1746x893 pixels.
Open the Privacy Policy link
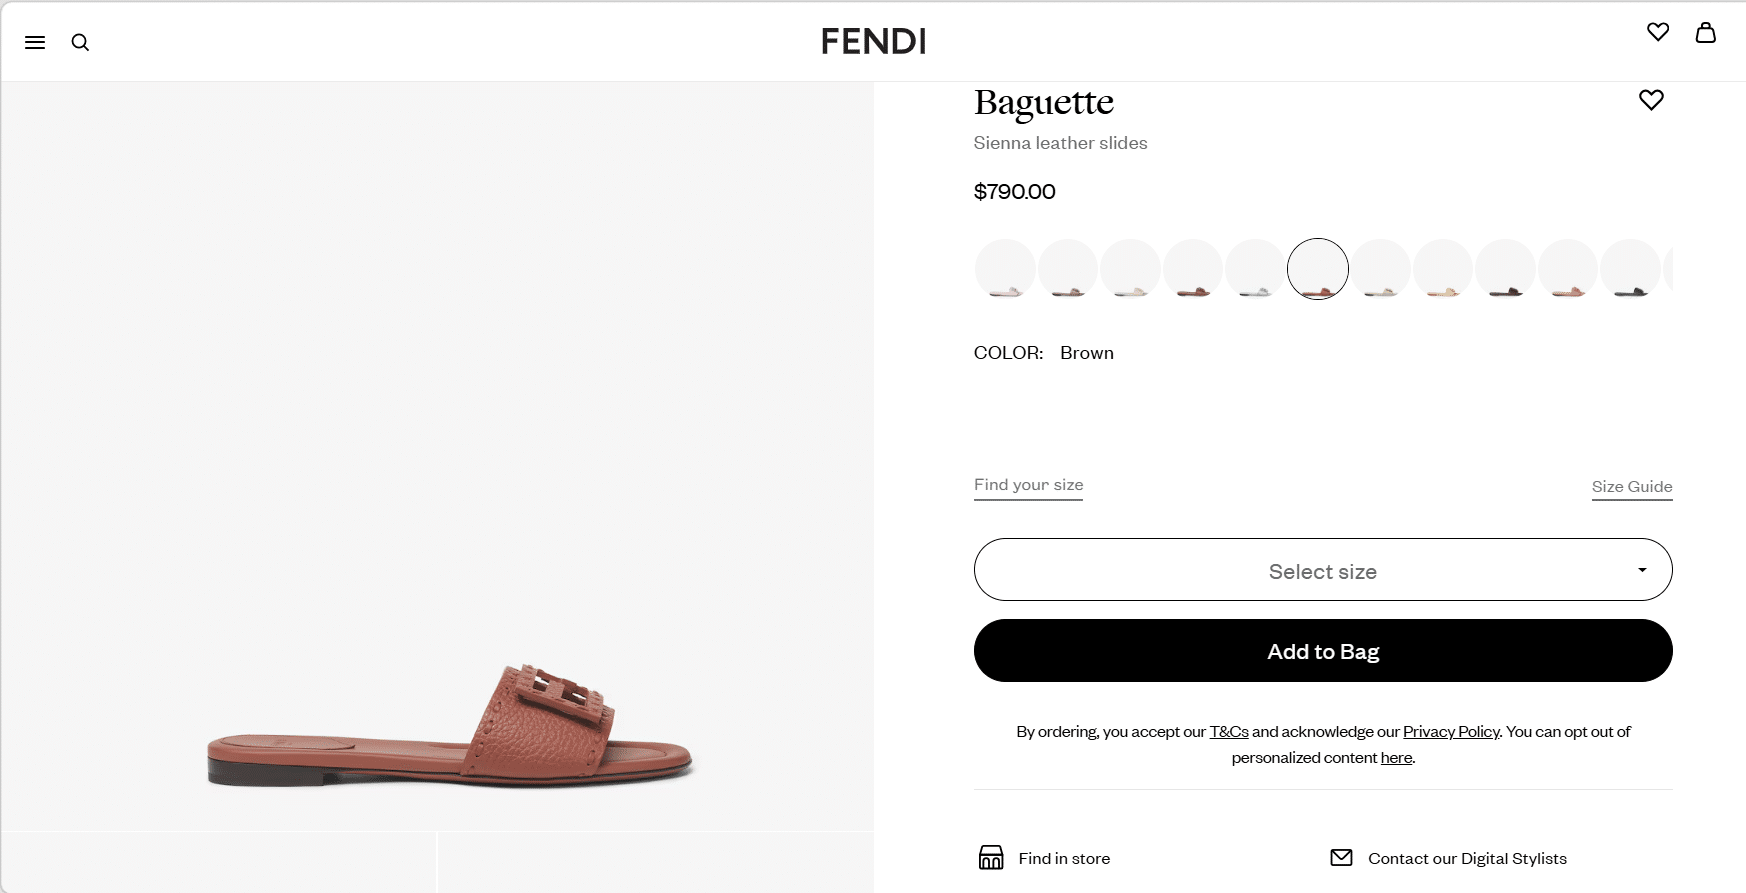point(1451,732)
